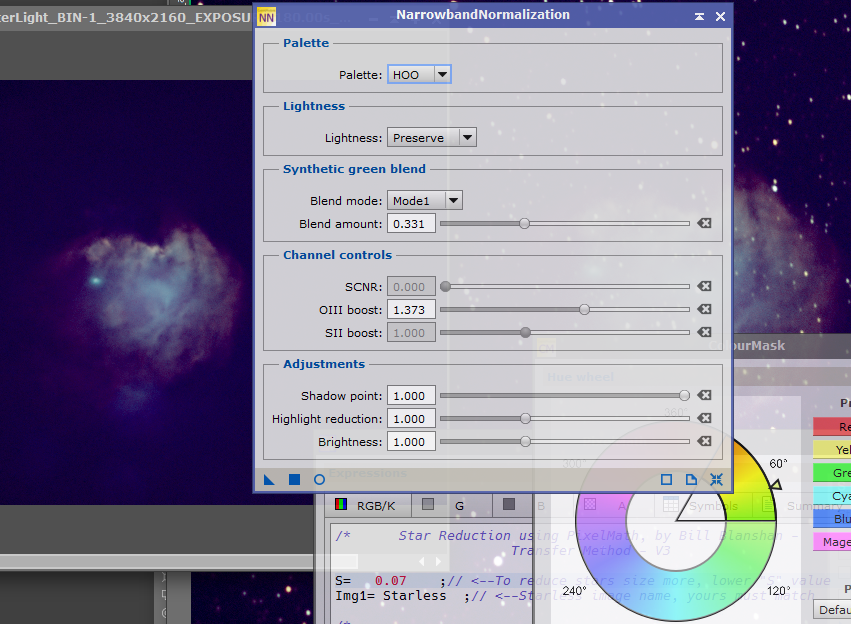Click the SII boost slider handle
The image size is (851, 624).
[x=525, y=333]
